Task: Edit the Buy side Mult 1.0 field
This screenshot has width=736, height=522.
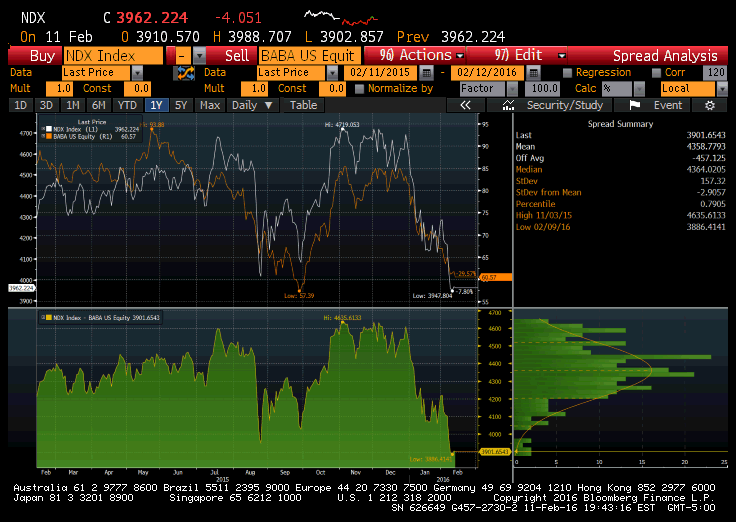Action: [59, 89]
